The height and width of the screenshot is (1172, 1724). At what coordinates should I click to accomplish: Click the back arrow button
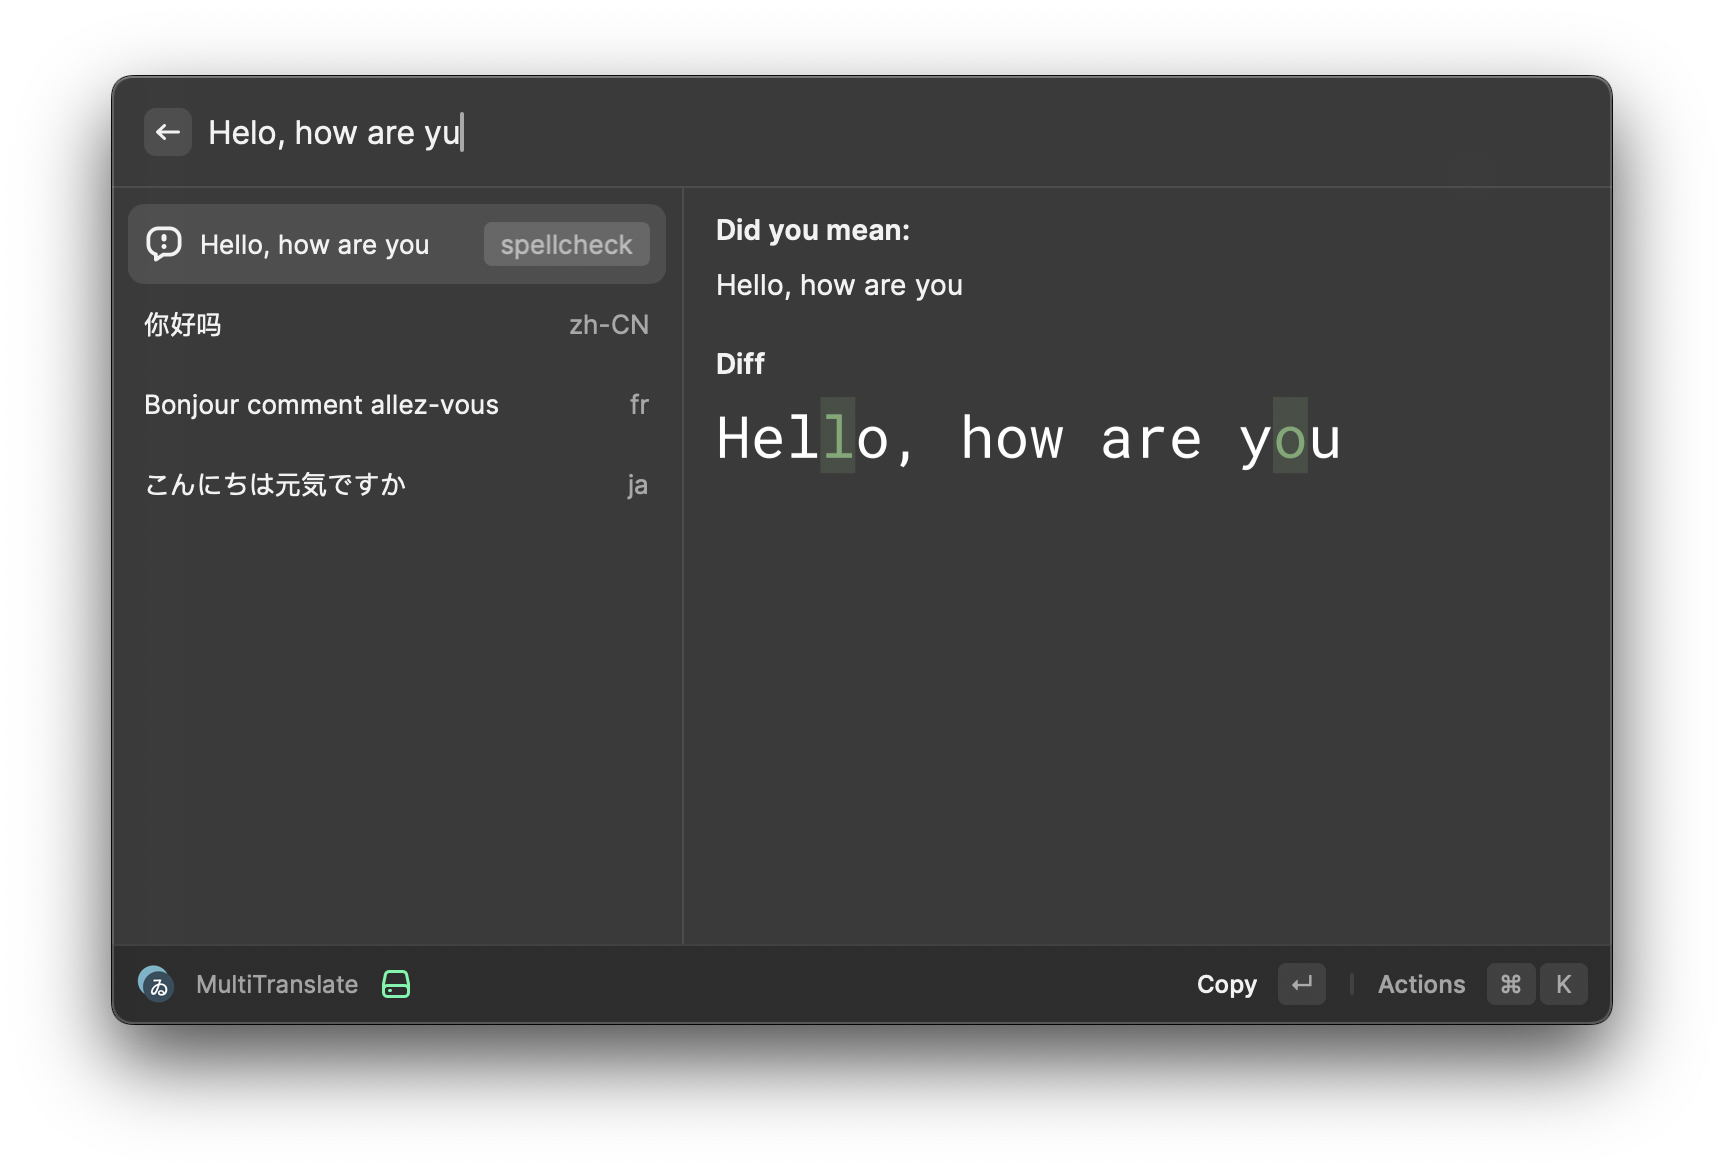(168, 132)
